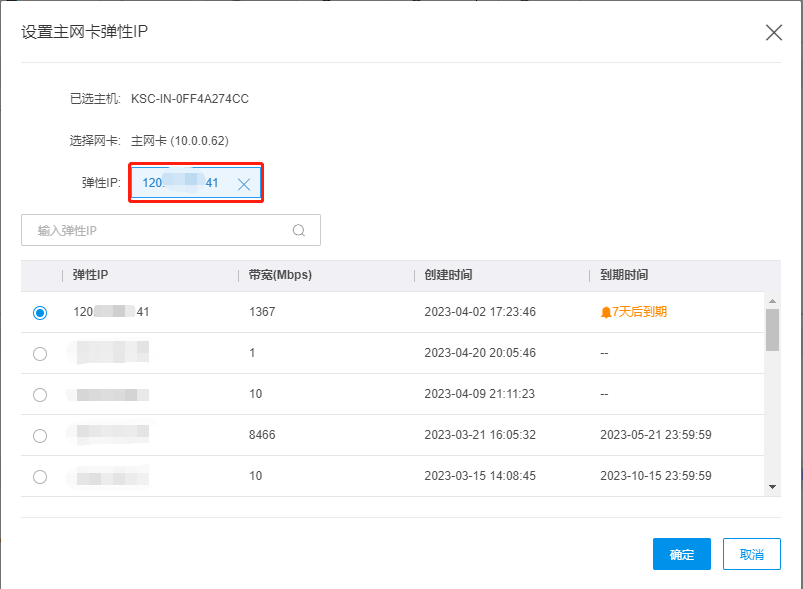
Task: Close the 设置主网卡弹性IP dialog
Action: [x=773, y=32]
